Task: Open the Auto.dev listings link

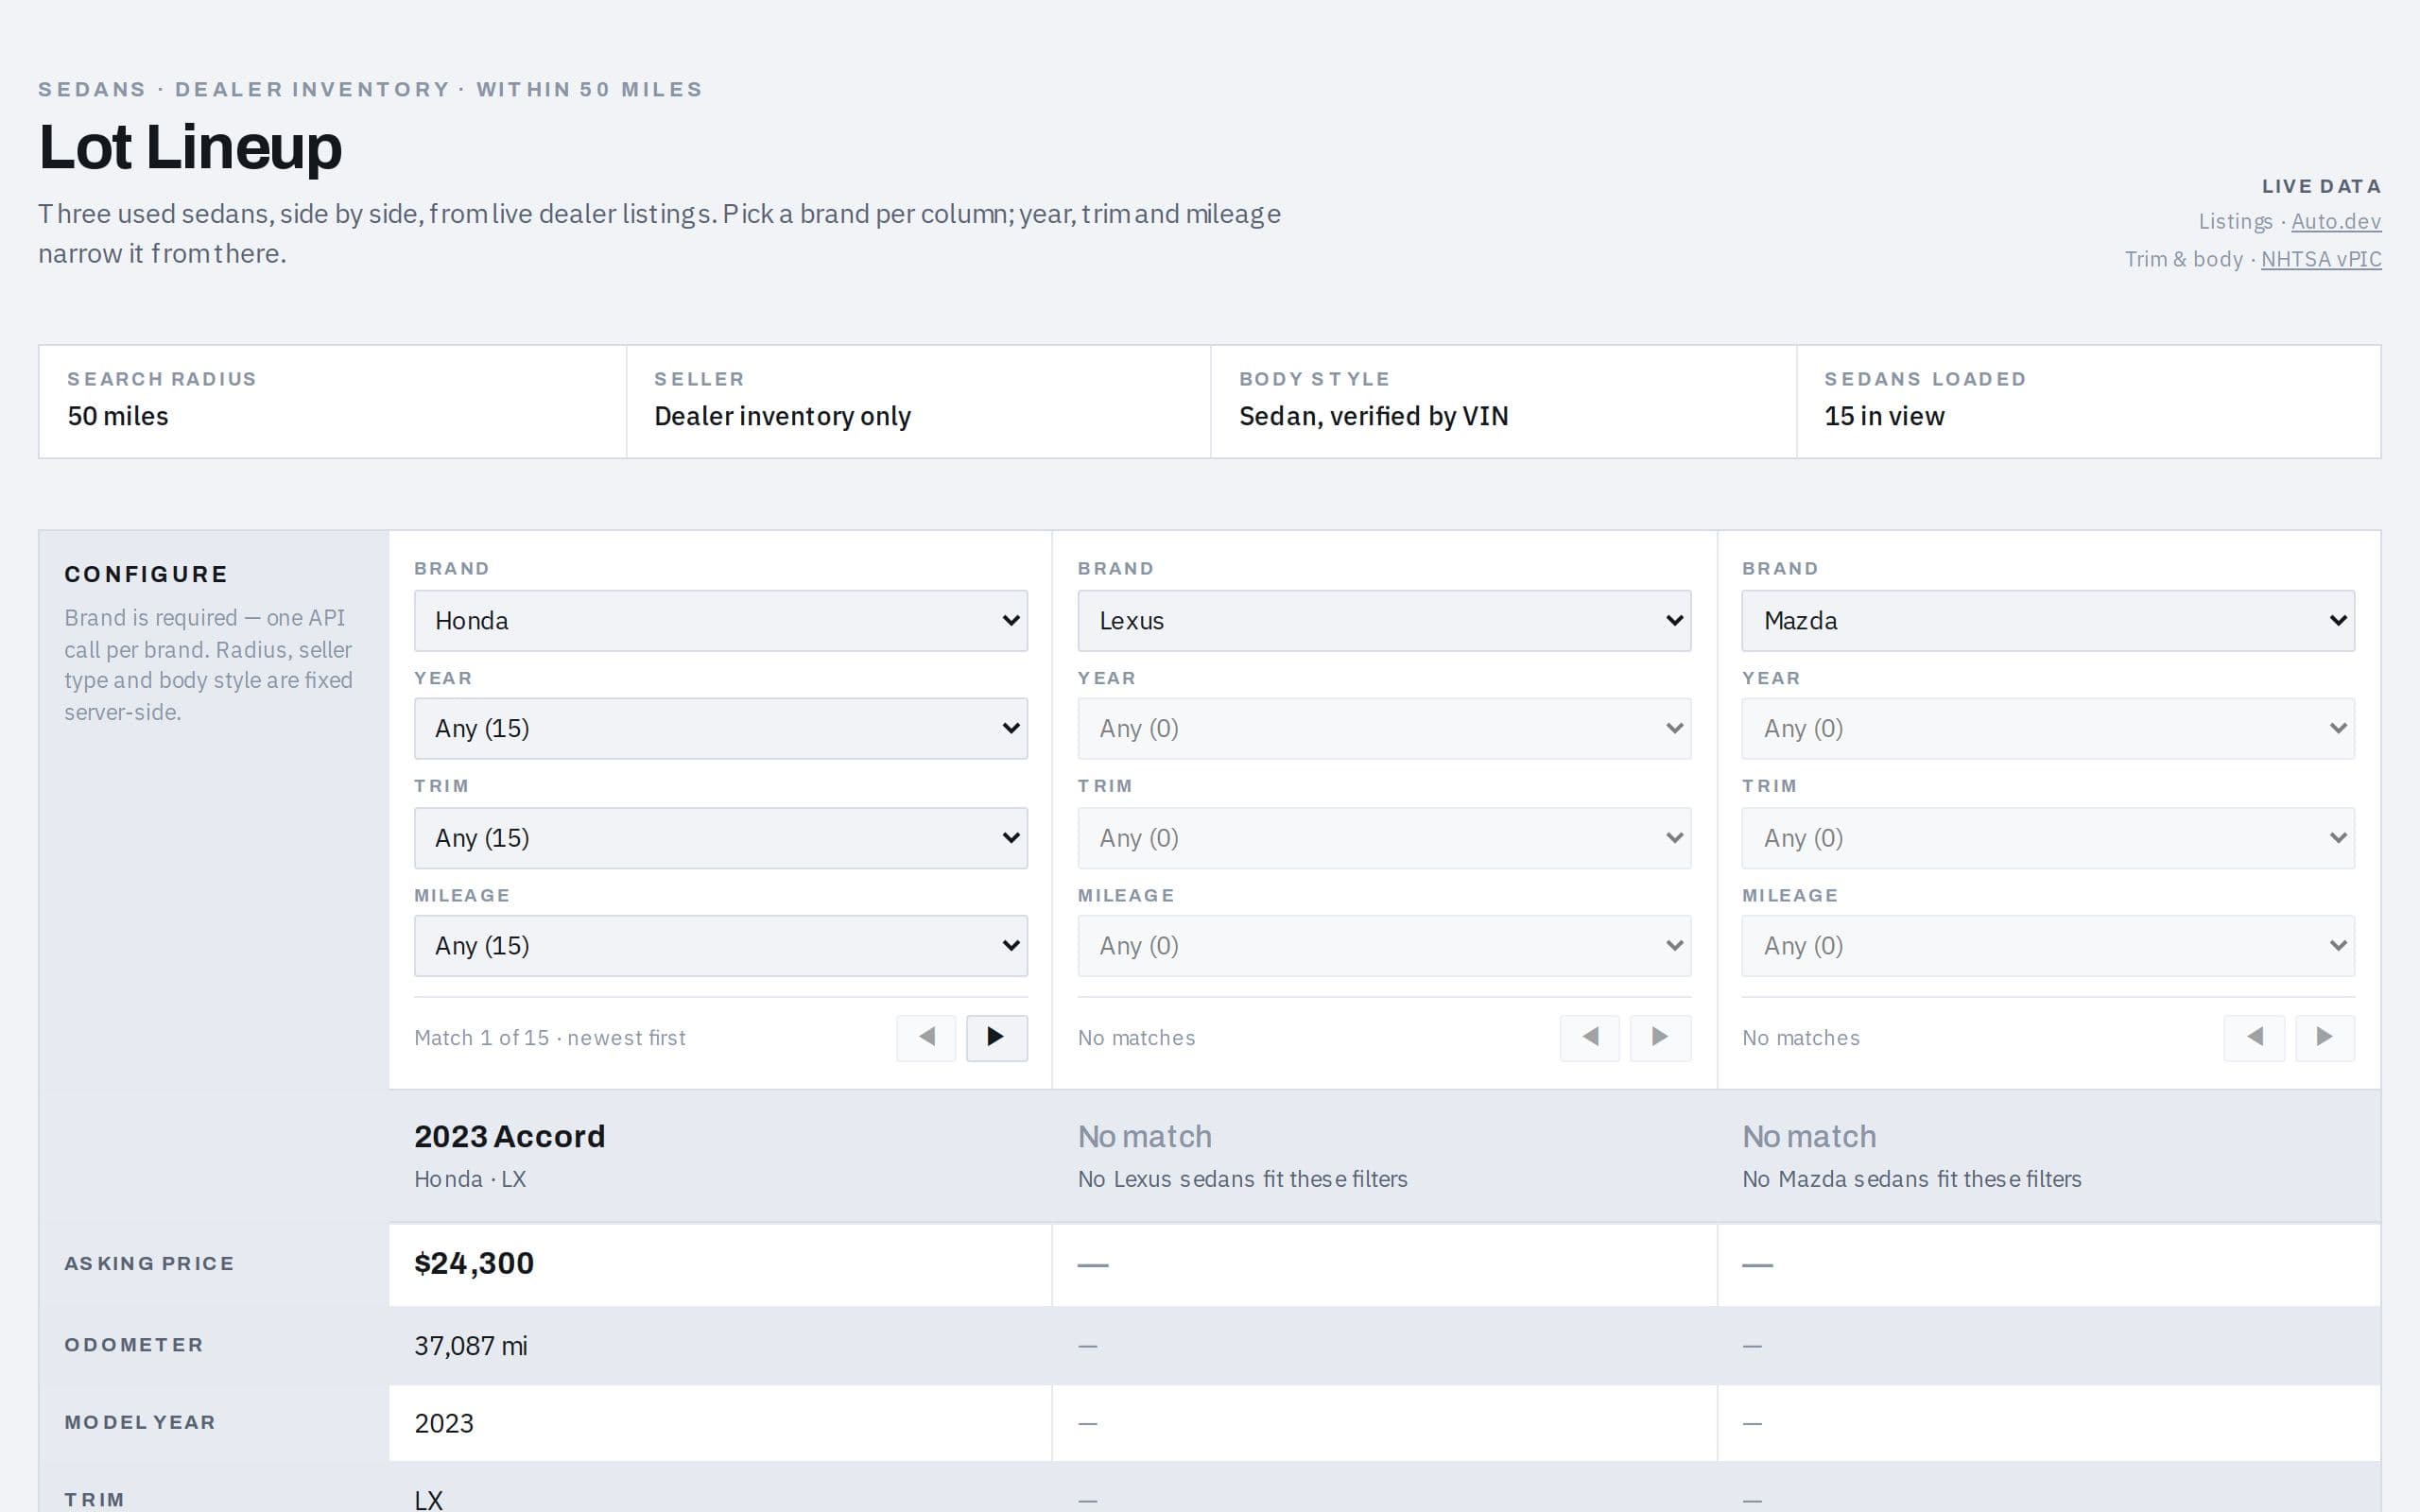Action: [2336, 221]
